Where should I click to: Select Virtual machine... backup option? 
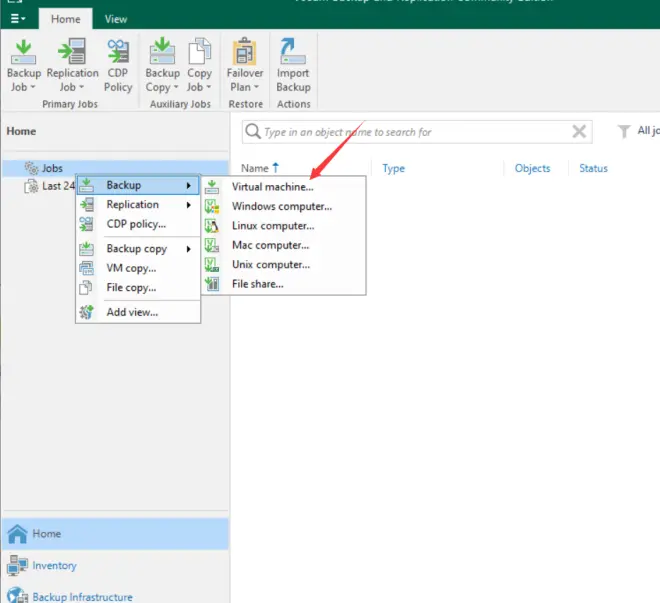(x=284, y=187)
